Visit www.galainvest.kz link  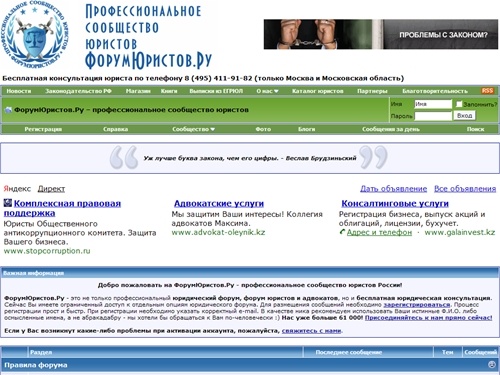pos(460,232)
